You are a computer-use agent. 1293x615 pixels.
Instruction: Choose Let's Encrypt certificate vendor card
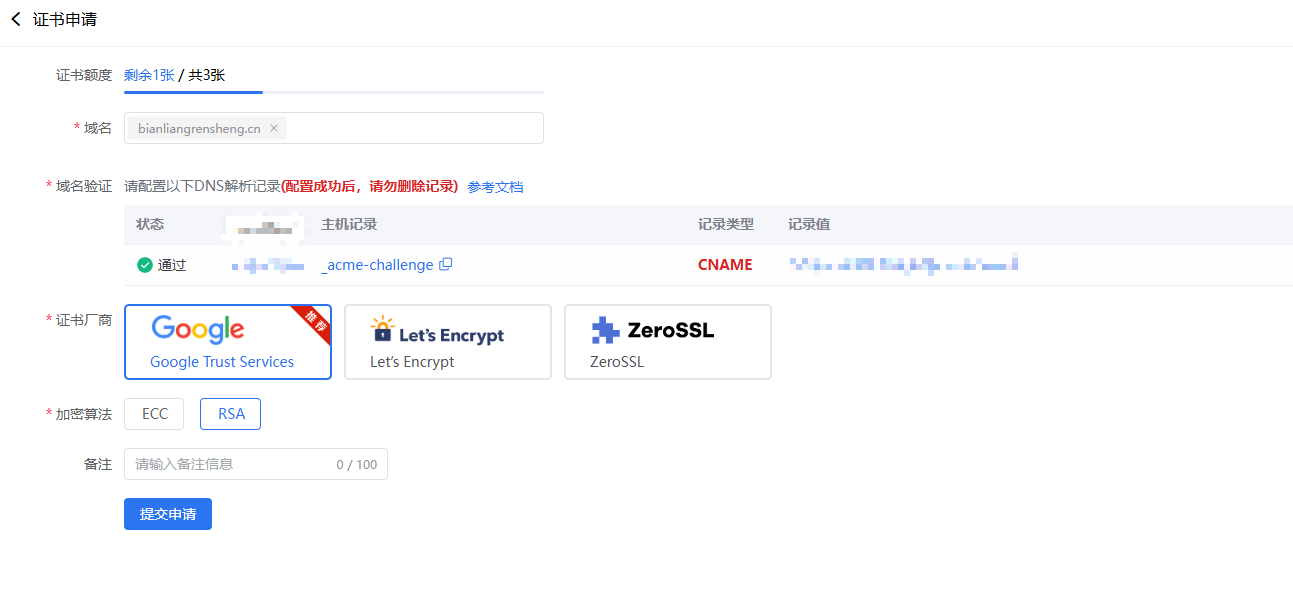pos(448,342)
